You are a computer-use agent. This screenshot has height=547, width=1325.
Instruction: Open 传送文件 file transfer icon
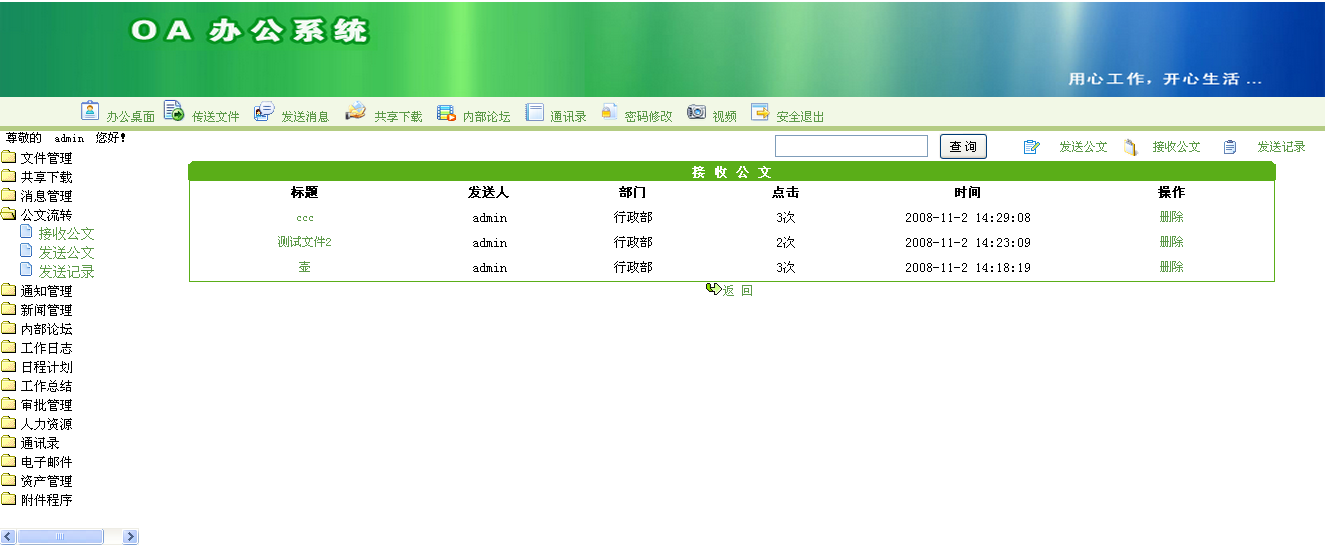point(173,111)
